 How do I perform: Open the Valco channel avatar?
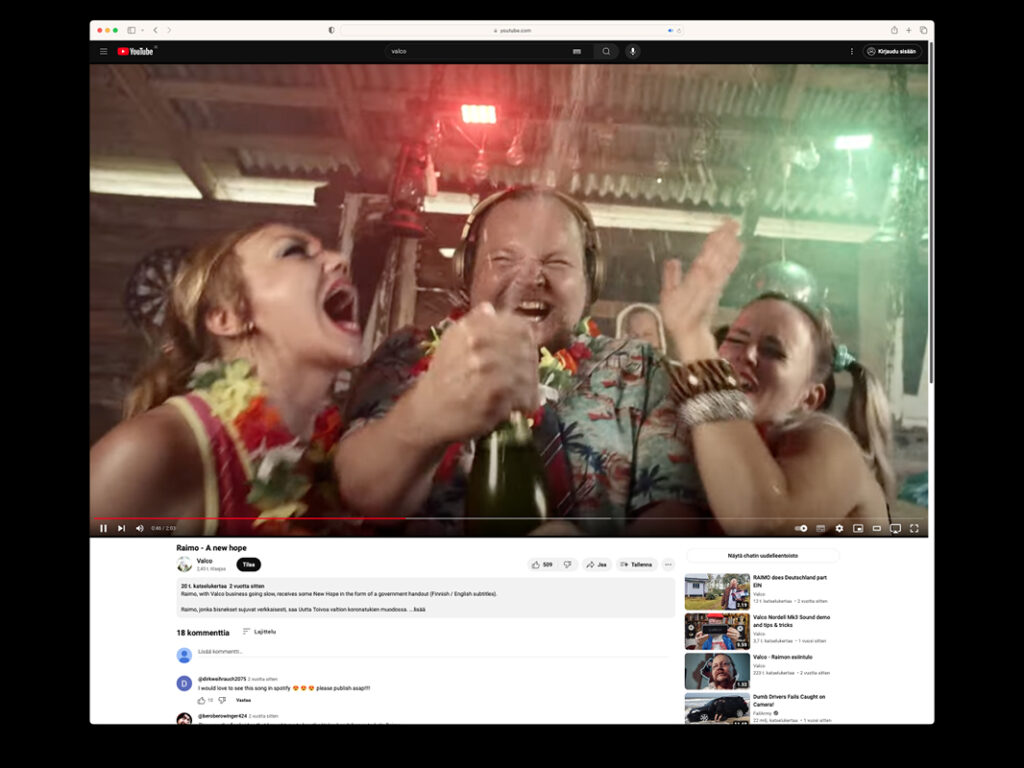[x=184, y=564]
